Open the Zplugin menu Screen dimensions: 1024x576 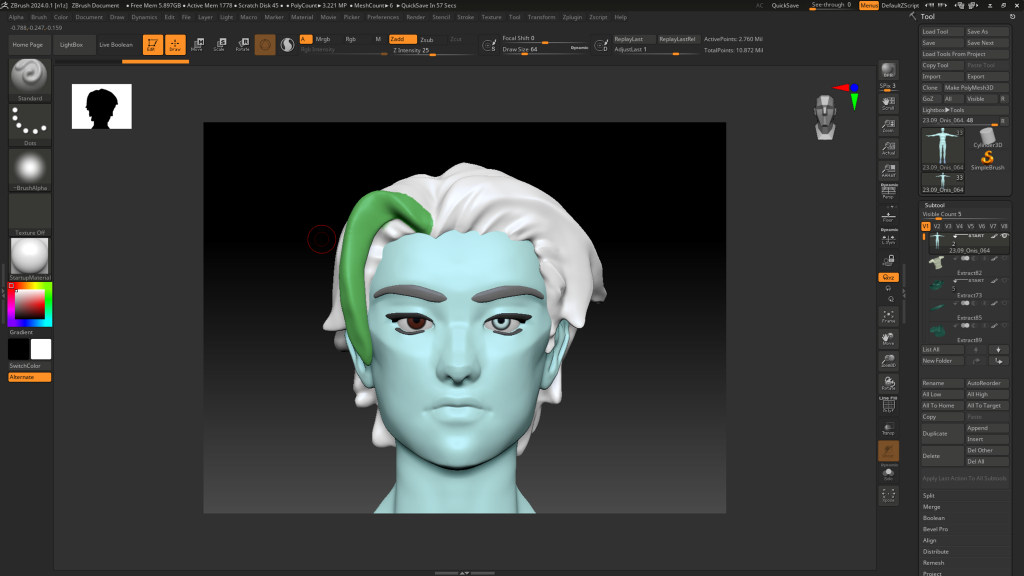[572, 17]
